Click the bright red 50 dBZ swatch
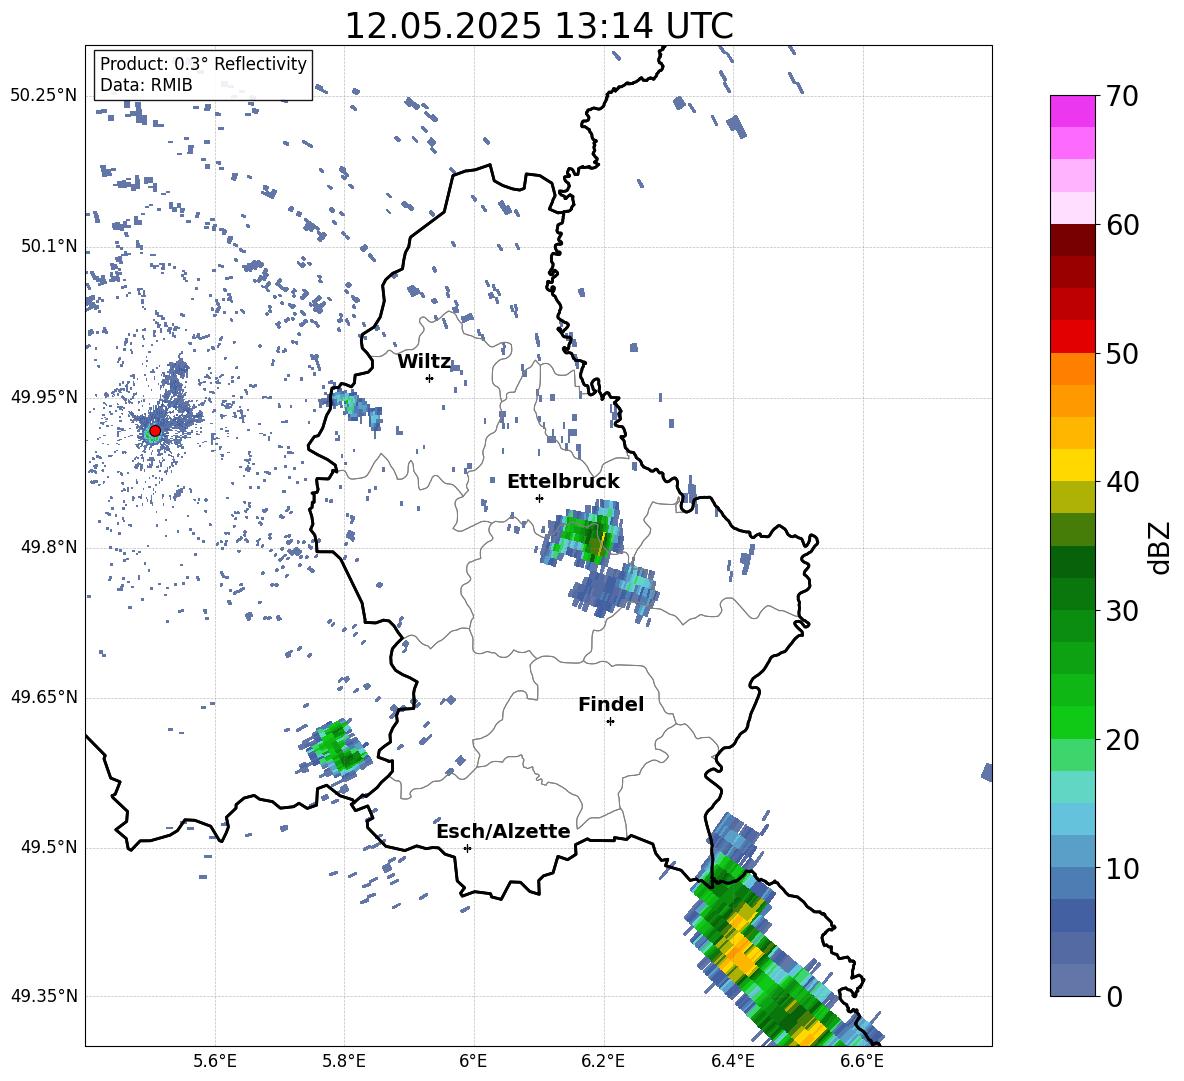The image size is (1184, 1081). click(1072, 337)
